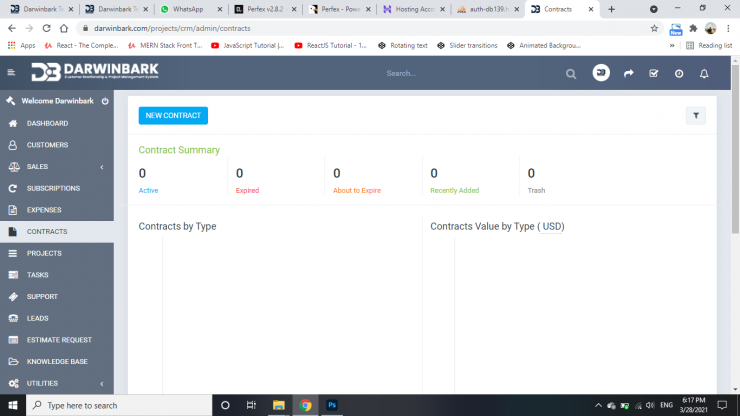The height and width of the screenshot is (416, 740).
Task: Filter by About to Expire contracts
Action: [x=357, y=190]
